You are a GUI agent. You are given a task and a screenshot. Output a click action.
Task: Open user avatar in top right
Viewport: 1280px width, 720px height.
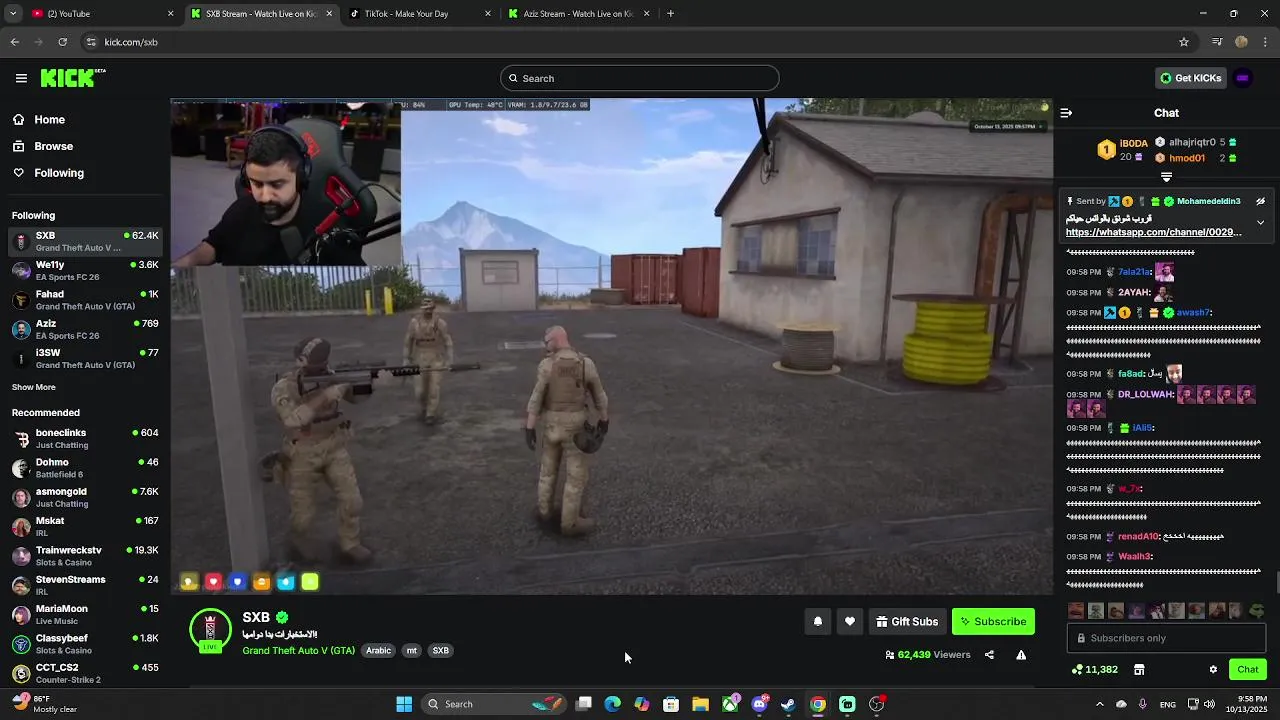tap(1243, 78)
